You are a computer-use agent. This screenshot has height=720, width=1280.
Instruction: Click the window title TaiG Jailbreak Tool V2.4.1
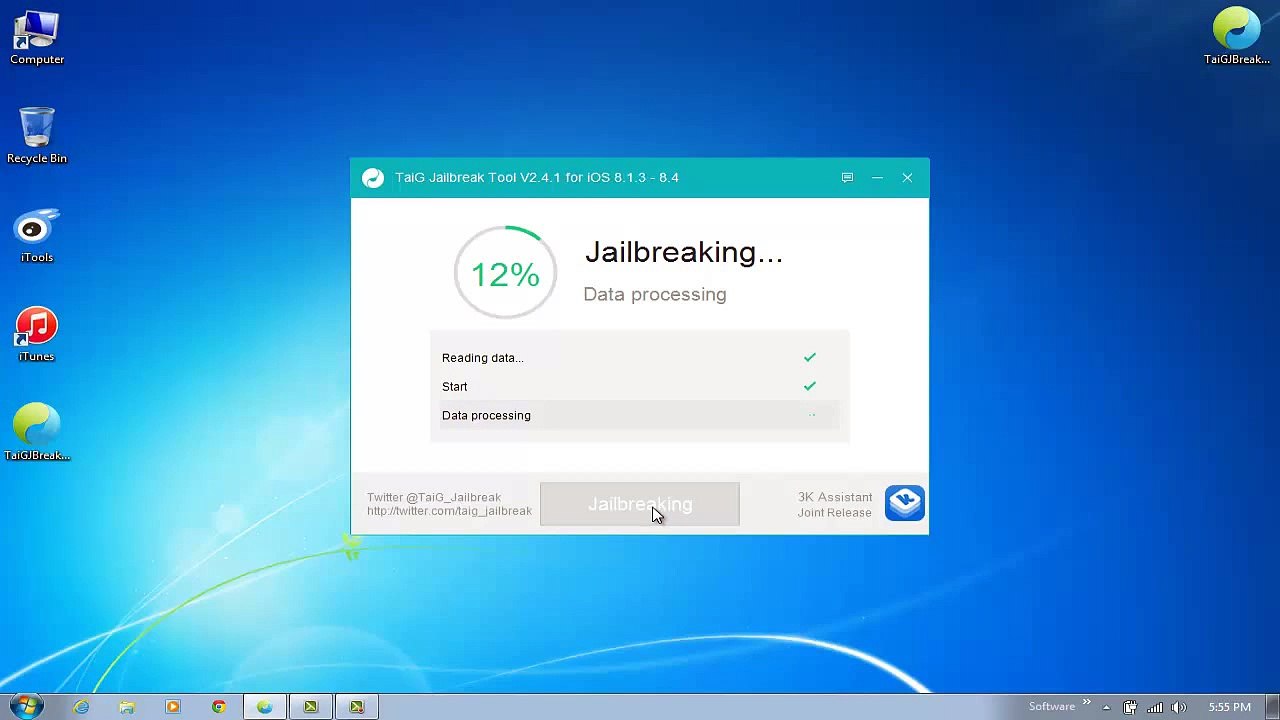537,178
